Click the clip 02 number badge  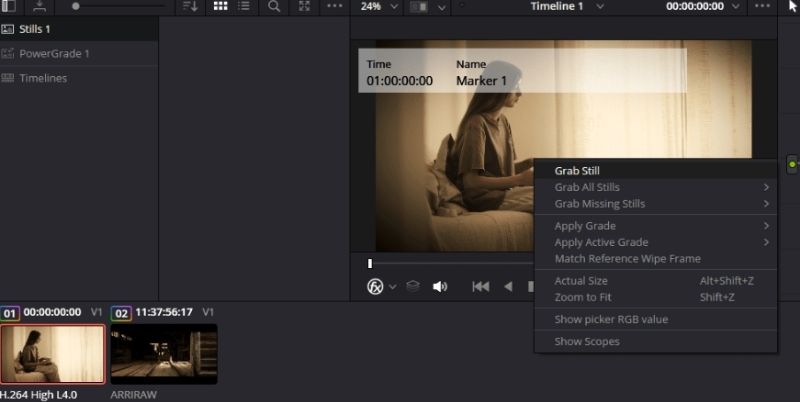(x=121, y=313)
